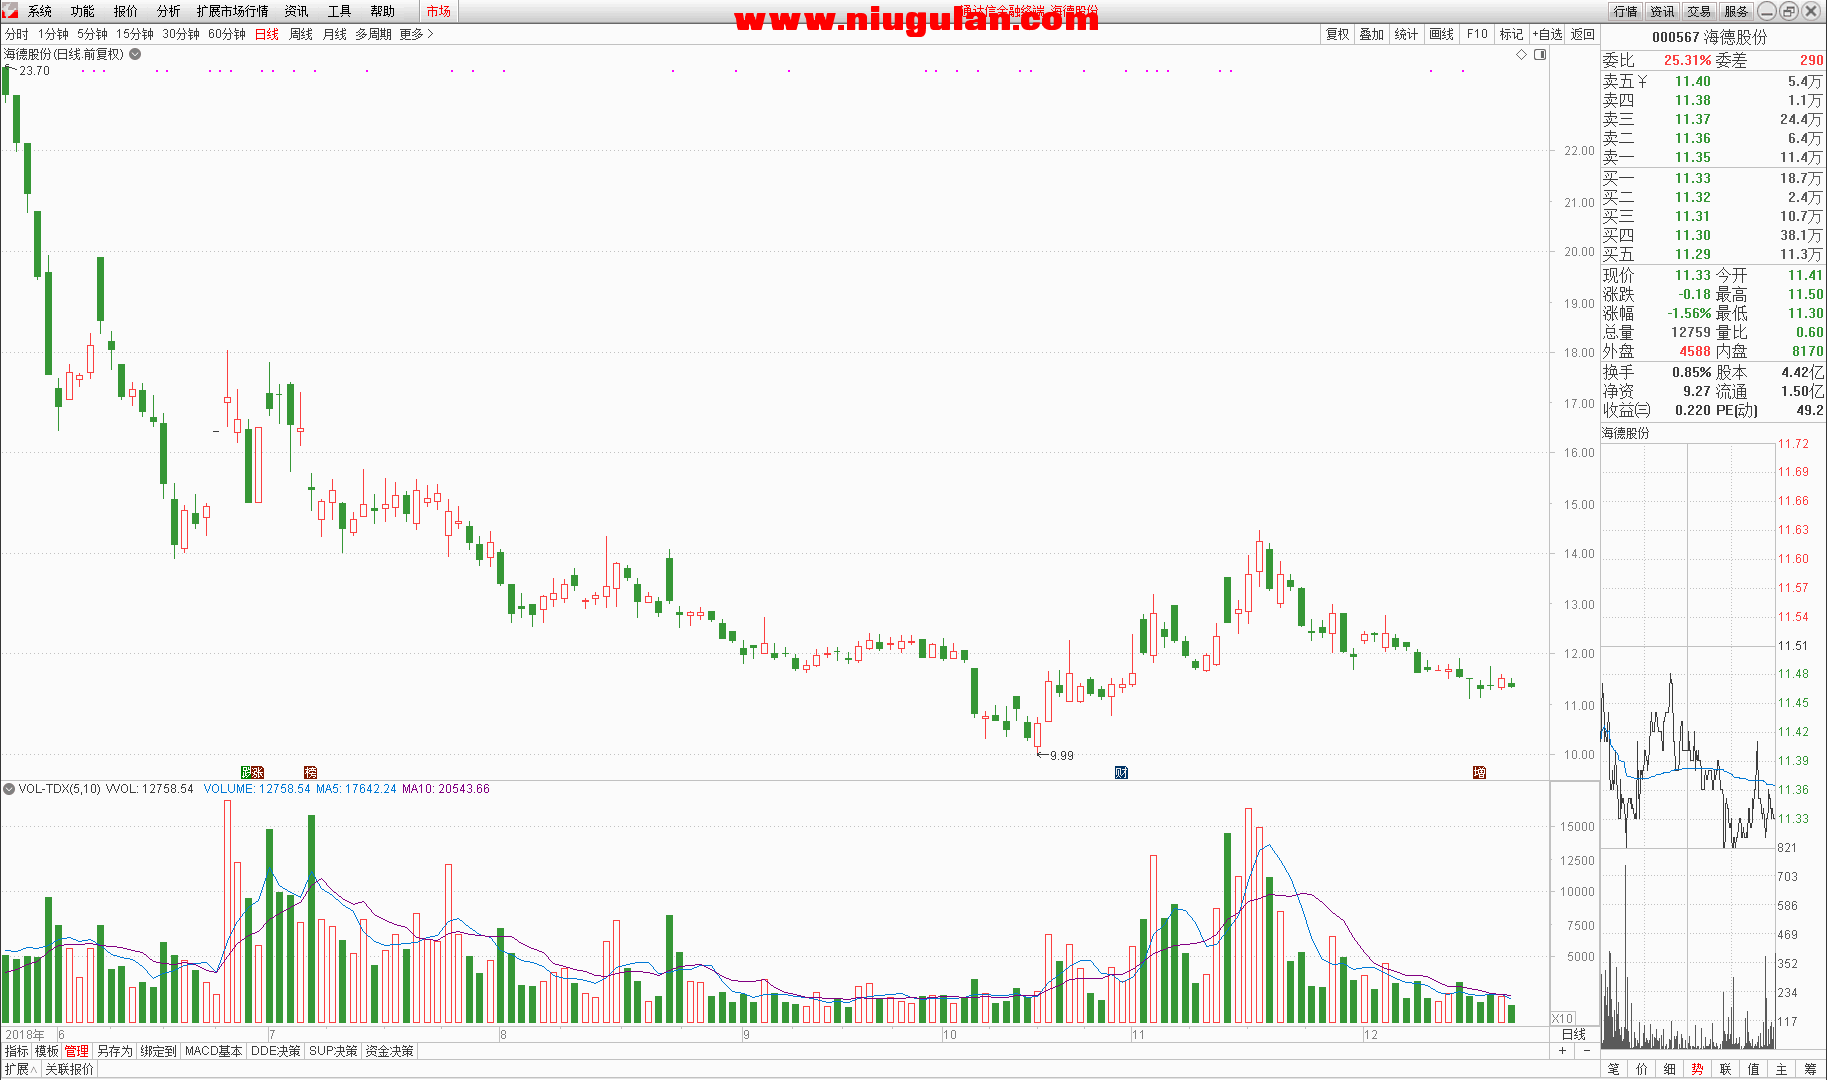1827x1080 pixels.
Task: Click the circular icon beside 海德股份 chart title
Action: coord(135,54)
